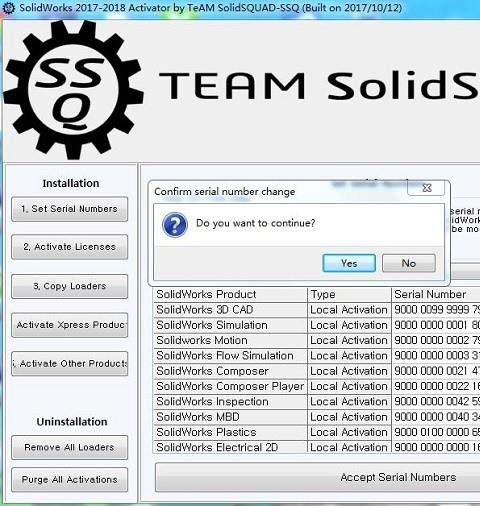Confirm the serial change with Yes
480x506 pixels.
pos(349,263)
